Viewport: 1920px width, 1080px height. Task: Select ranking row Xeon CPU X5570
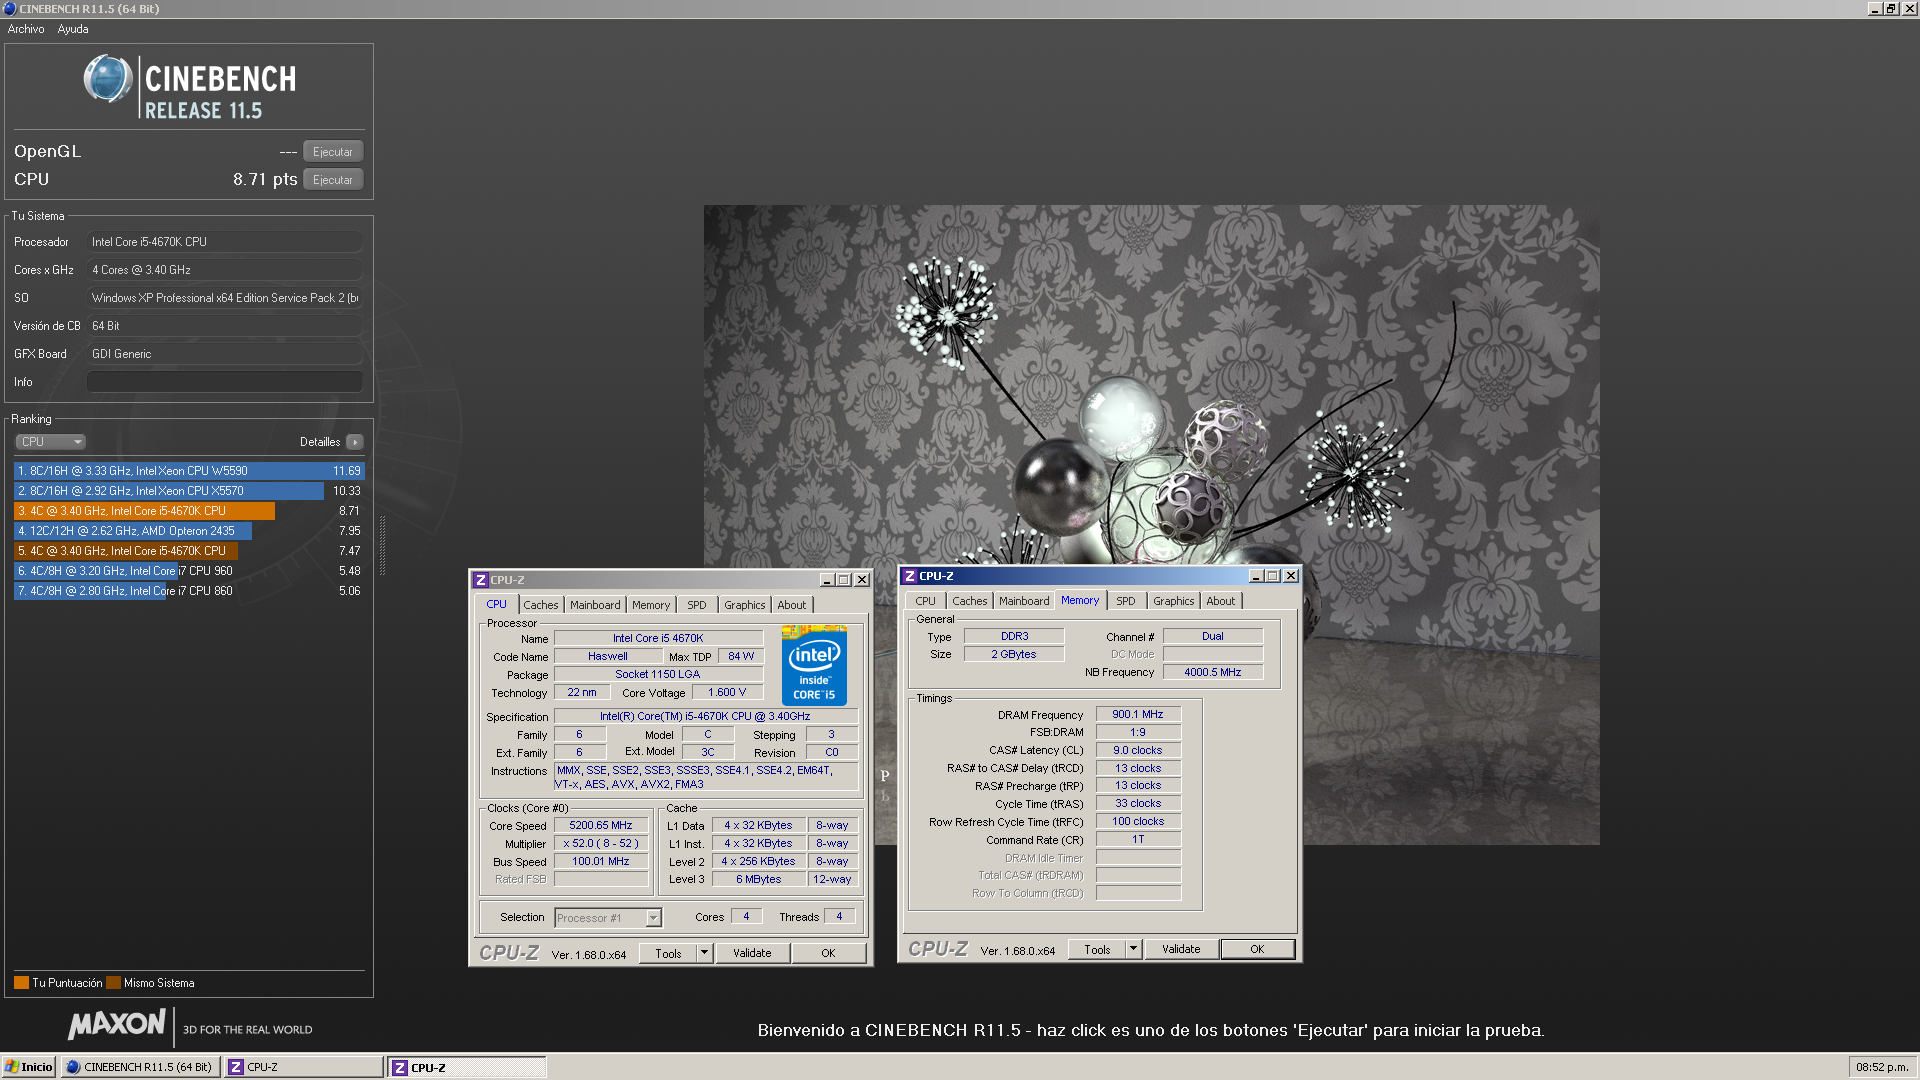pyautogui.click(x=189, y=491)
